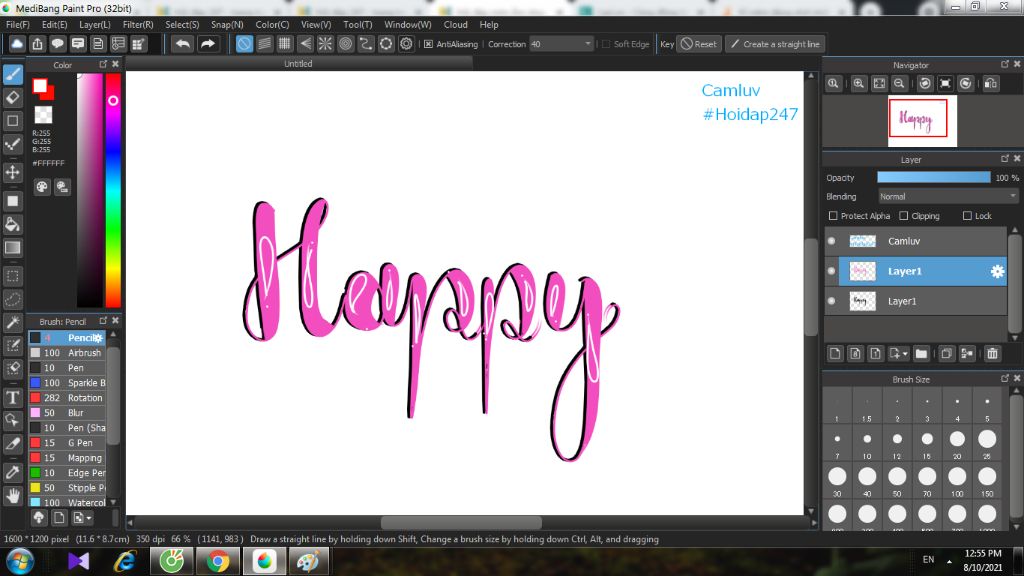Open snap settings gear

tap(406, 44)
